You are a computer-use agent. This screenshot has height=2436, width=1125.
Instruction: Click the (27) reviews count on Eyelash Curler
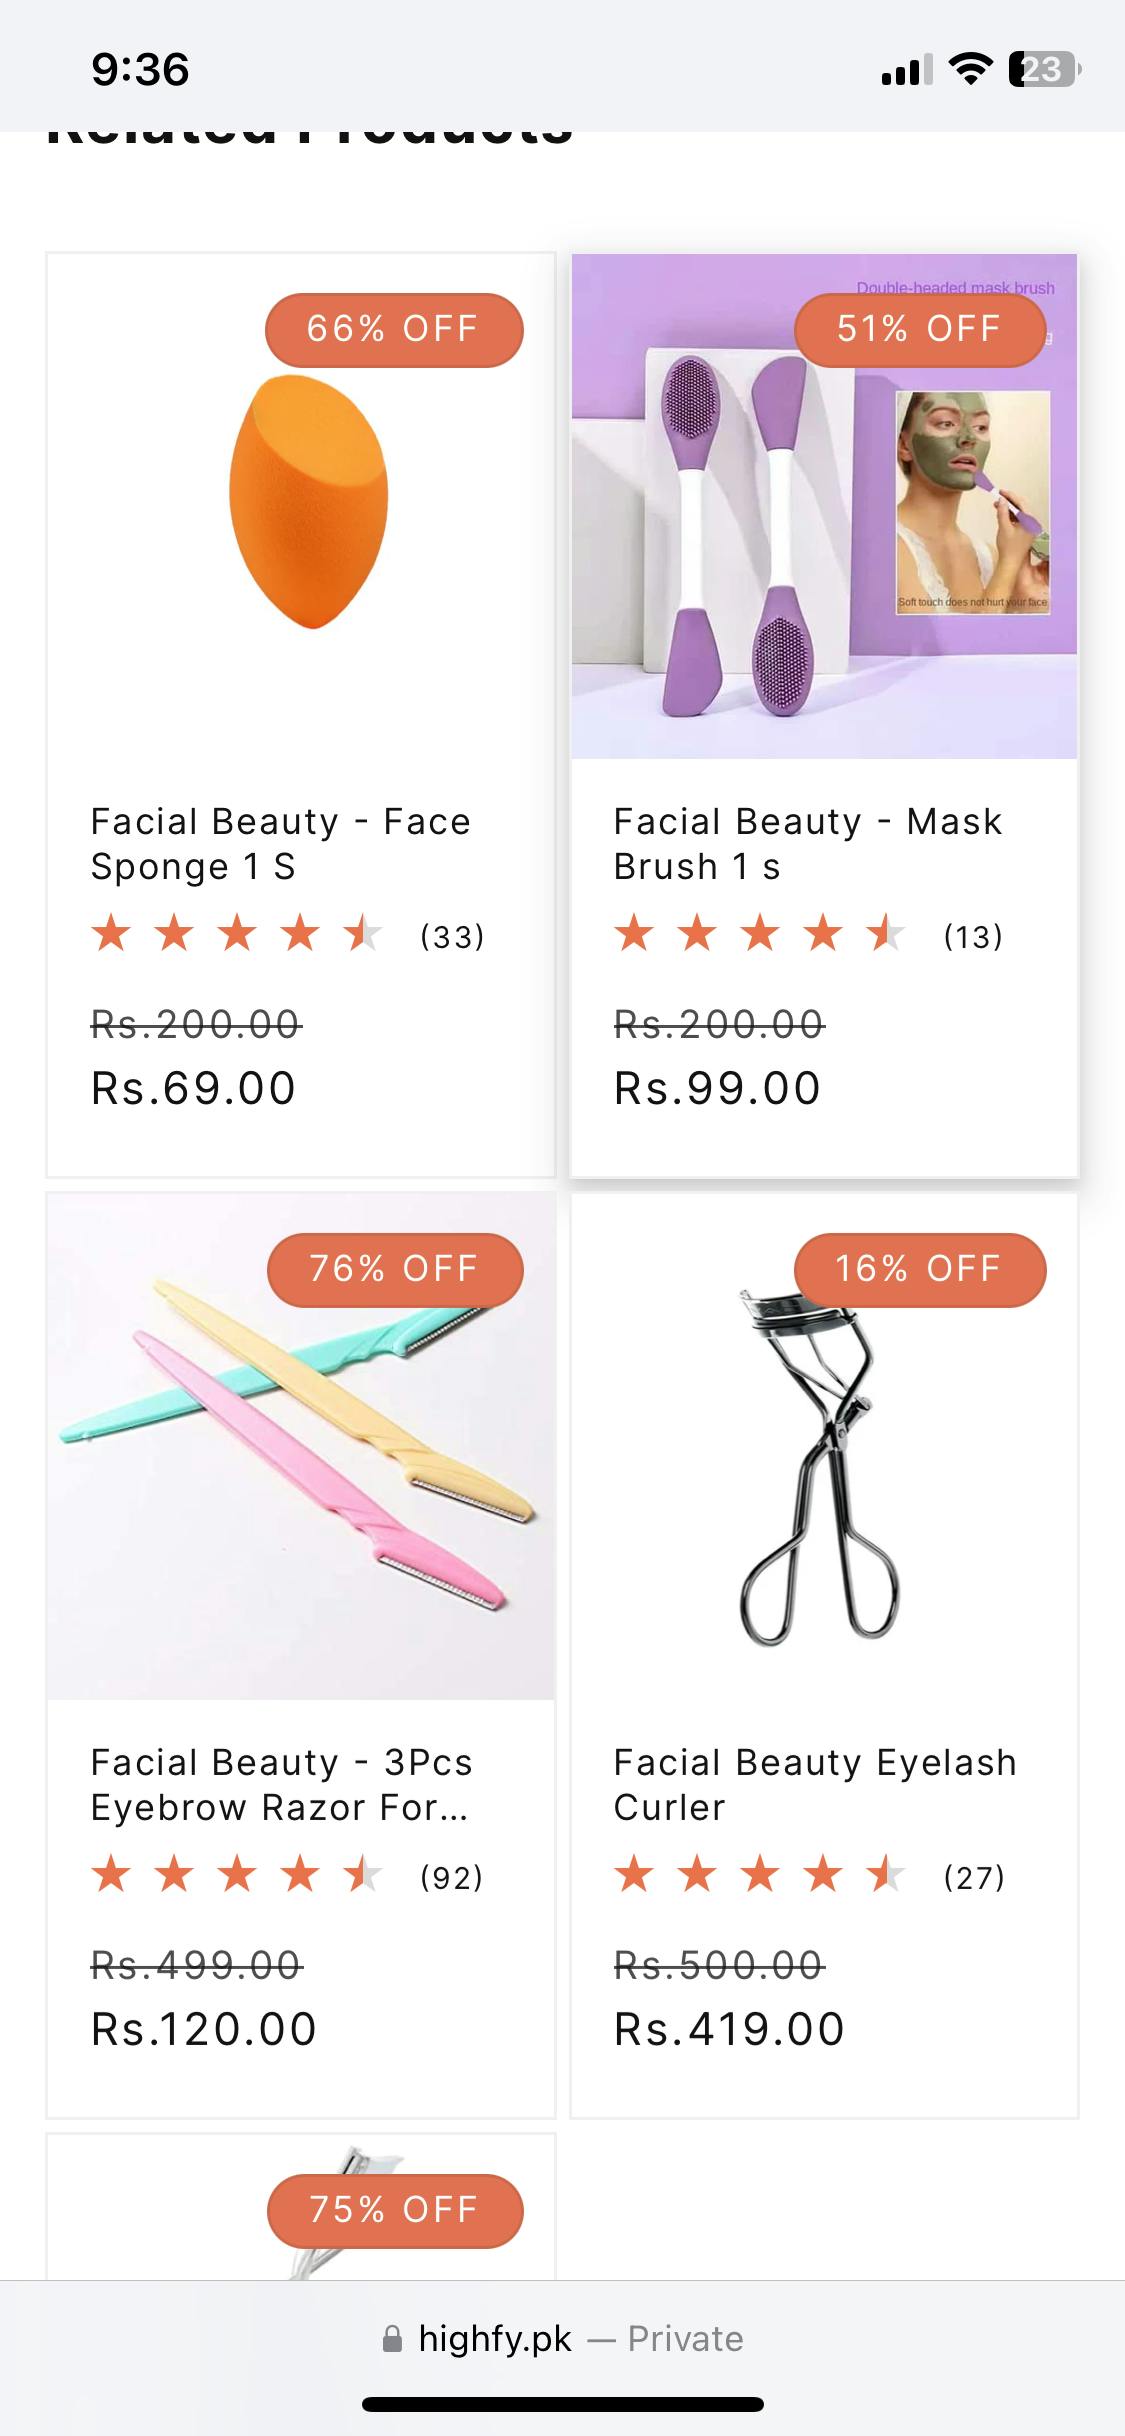pos(974,1877)
